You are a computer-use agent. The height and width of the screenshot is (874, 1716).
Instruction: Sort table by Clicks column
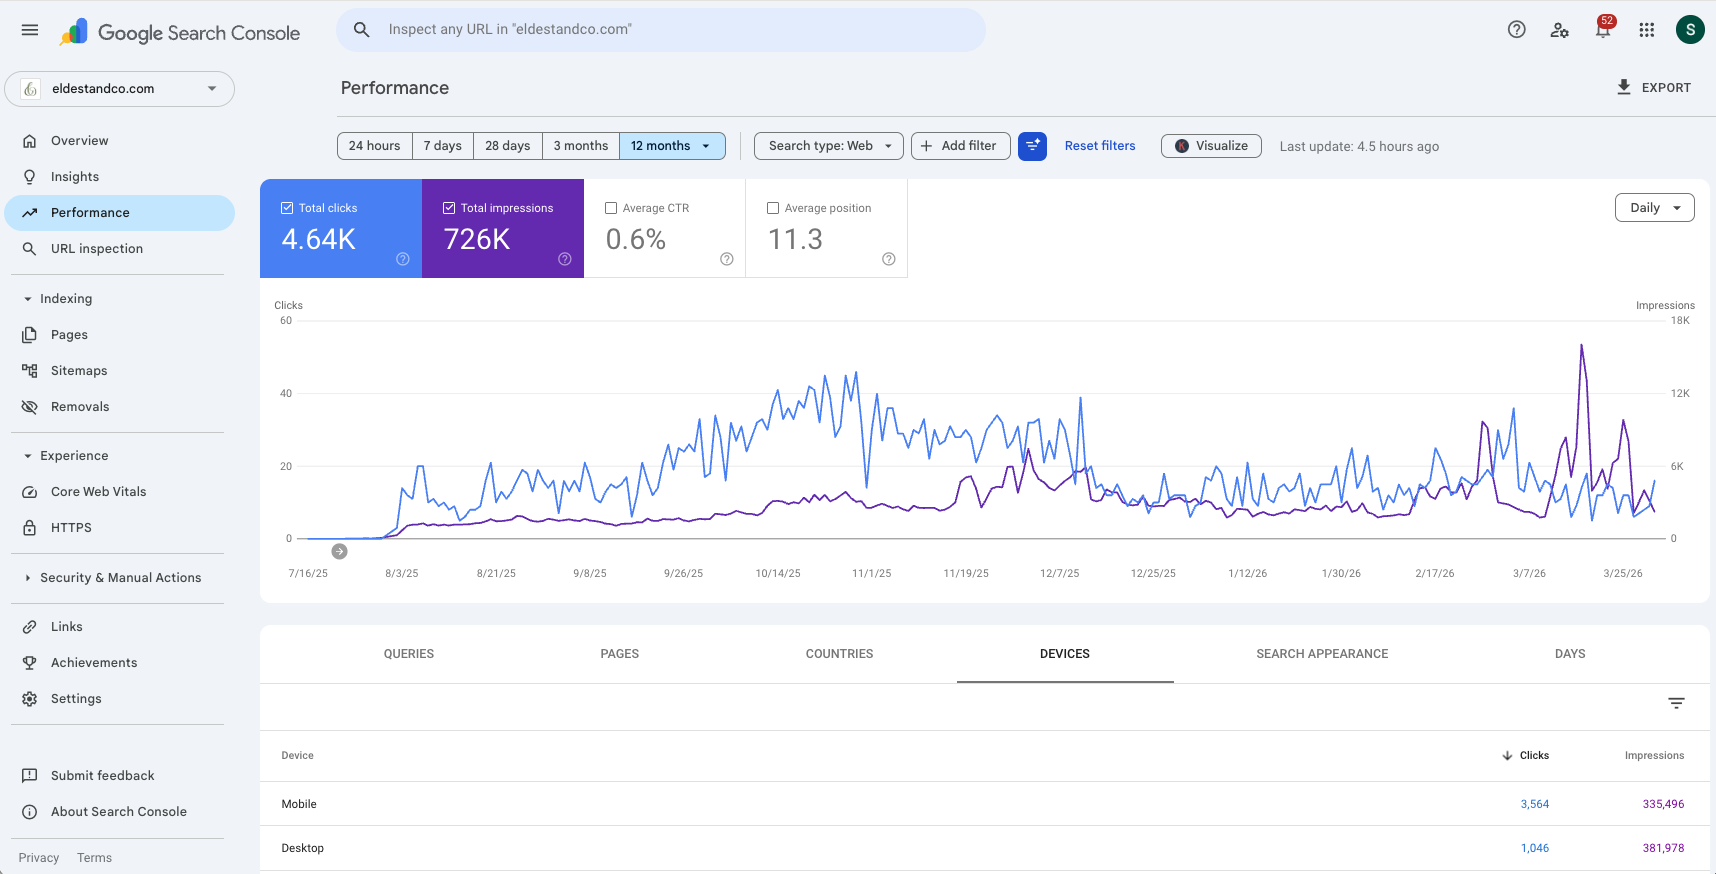[x=1525, y=756]
